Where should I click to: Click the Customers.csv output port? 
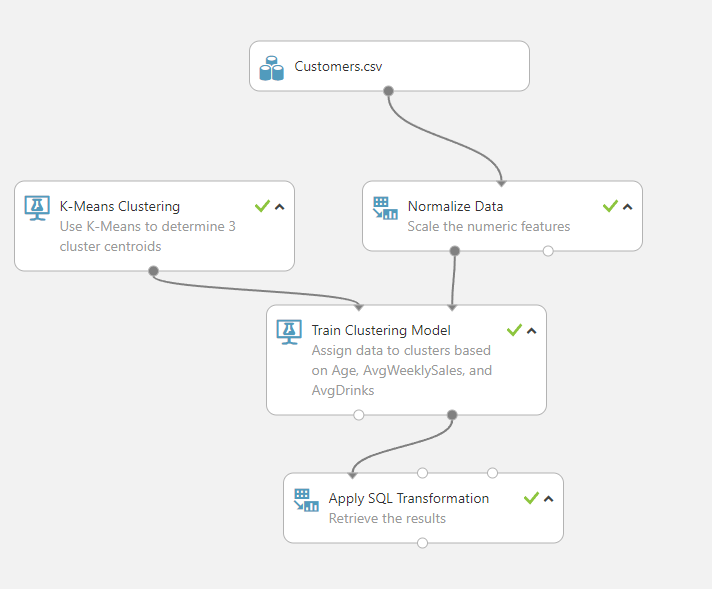388,91
